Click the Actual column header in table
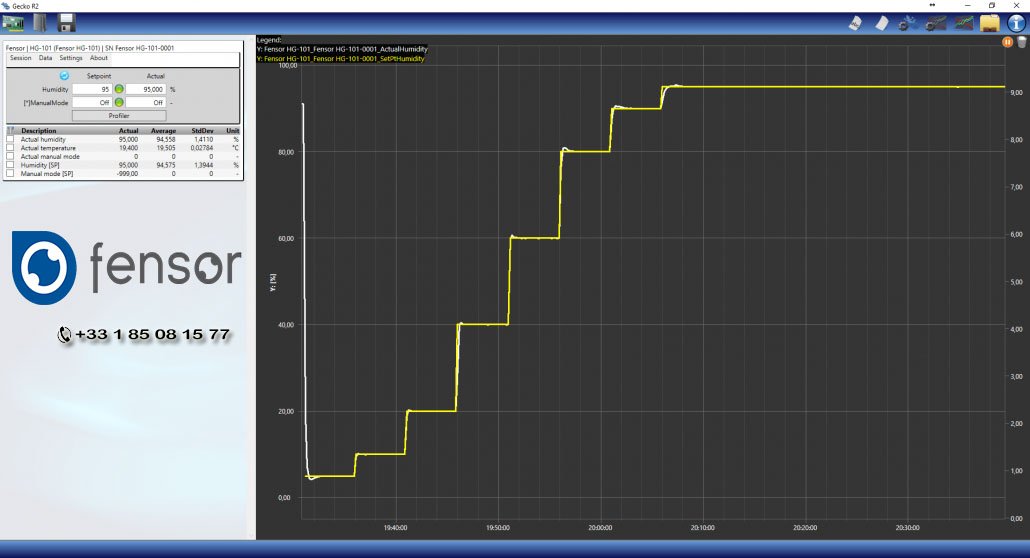Image resolution: width=1030 pixels, height=558 pixels. [129, 131]
